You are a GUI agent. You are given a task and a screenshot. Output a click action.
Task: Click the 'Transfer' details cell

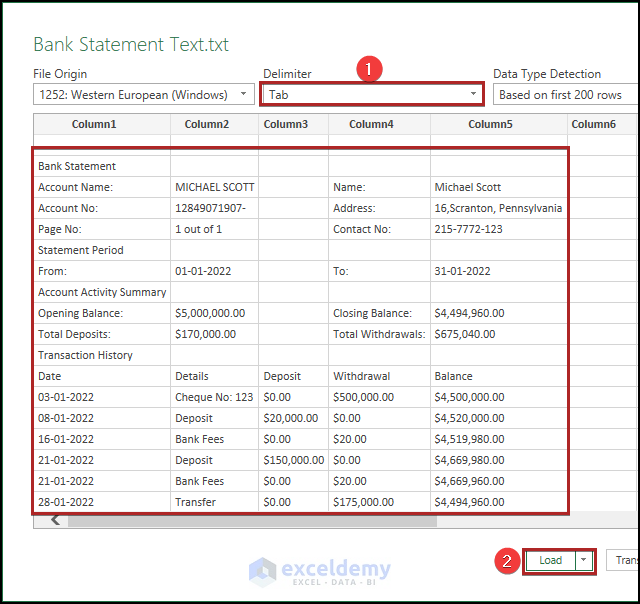pyautogui.click(x=214, y=502)
